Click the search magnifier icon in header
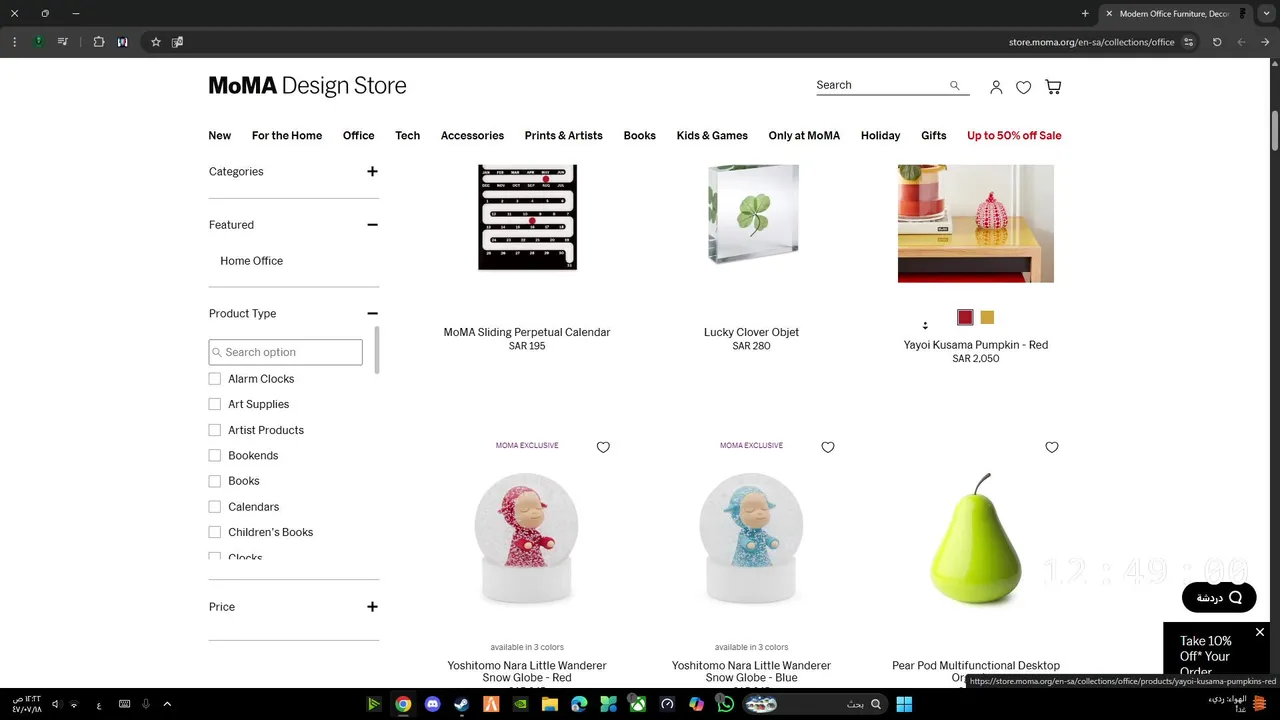Screen dimensions: 1280x720 point(955,86)
